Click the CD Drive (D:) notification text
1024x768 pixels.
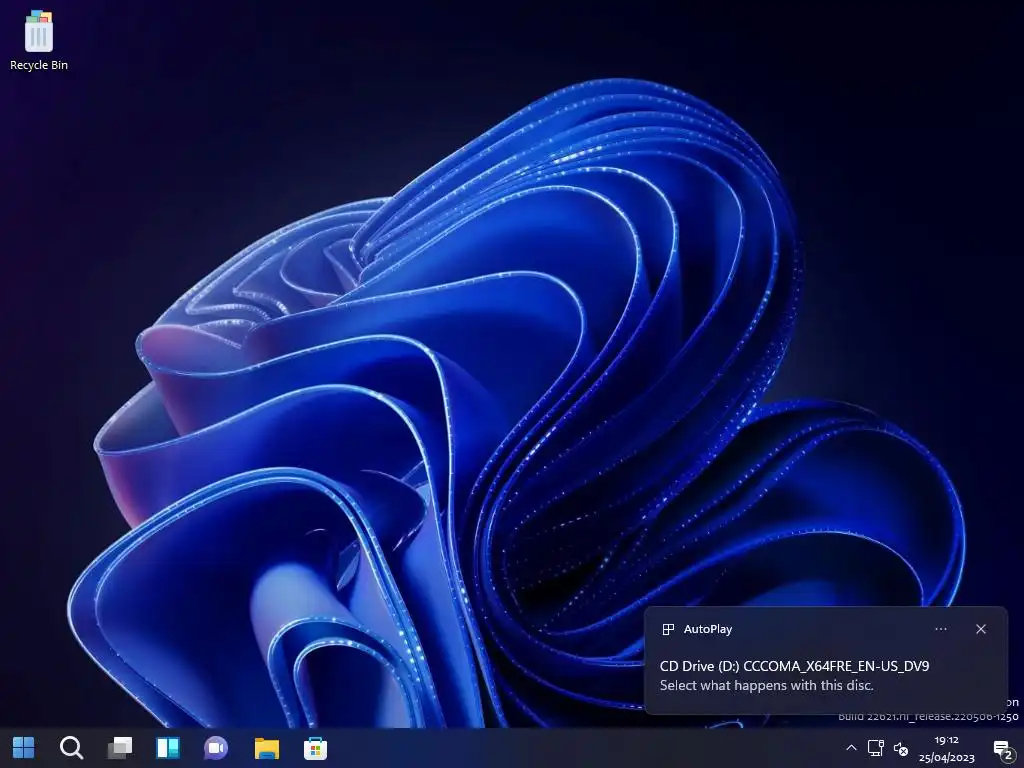pos(794,665)
